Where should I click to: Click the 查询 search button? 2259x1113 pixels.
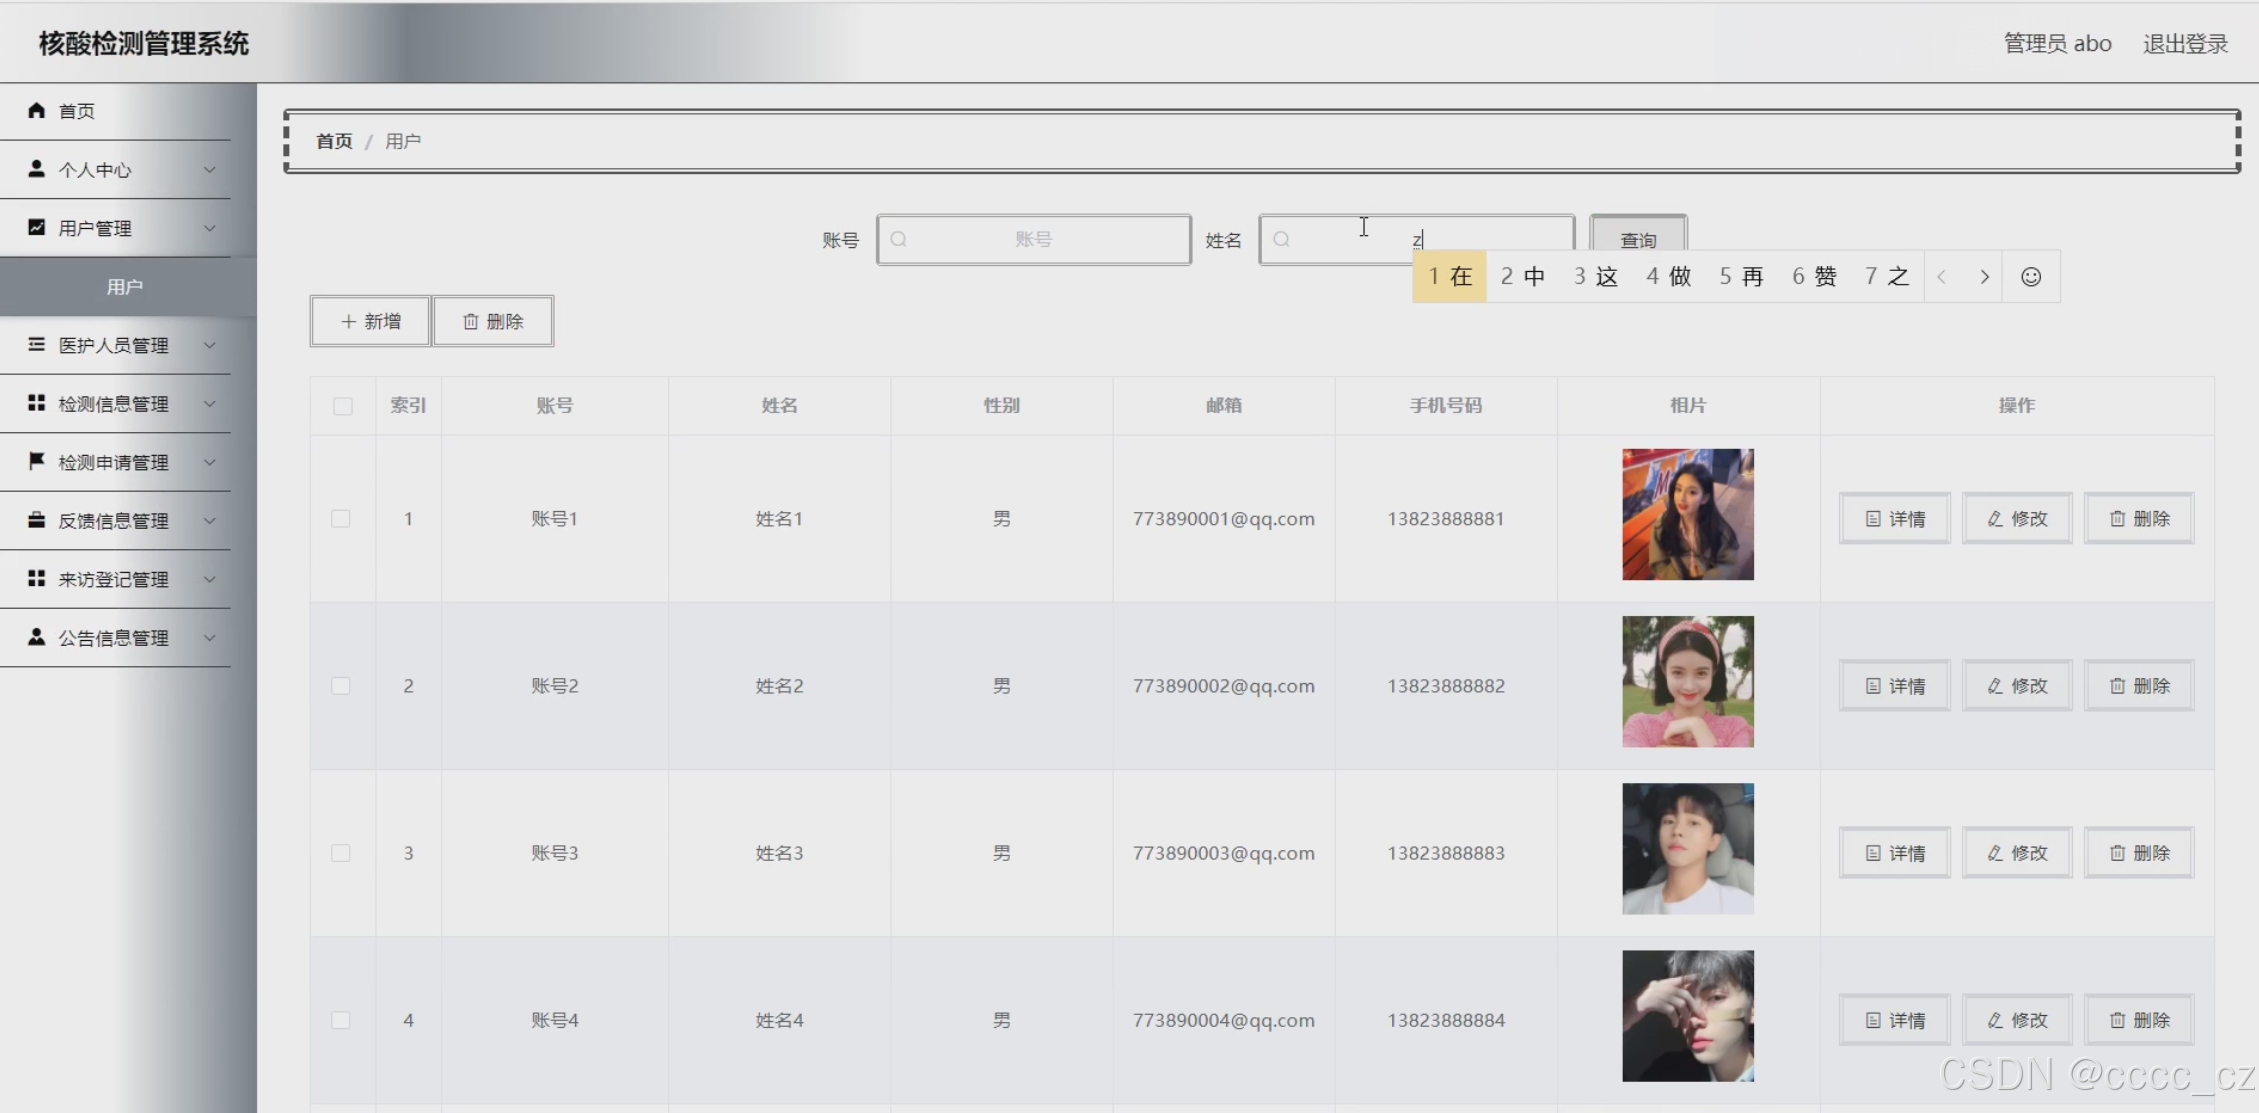tap(1637, 238)
